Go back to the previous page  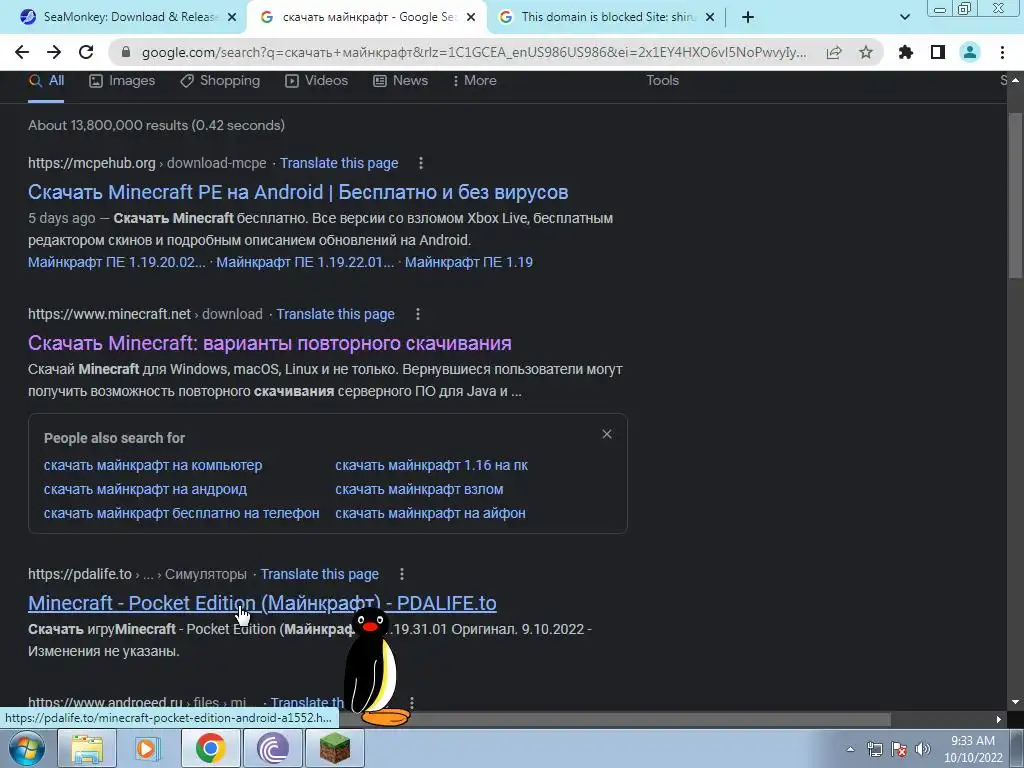22,52
